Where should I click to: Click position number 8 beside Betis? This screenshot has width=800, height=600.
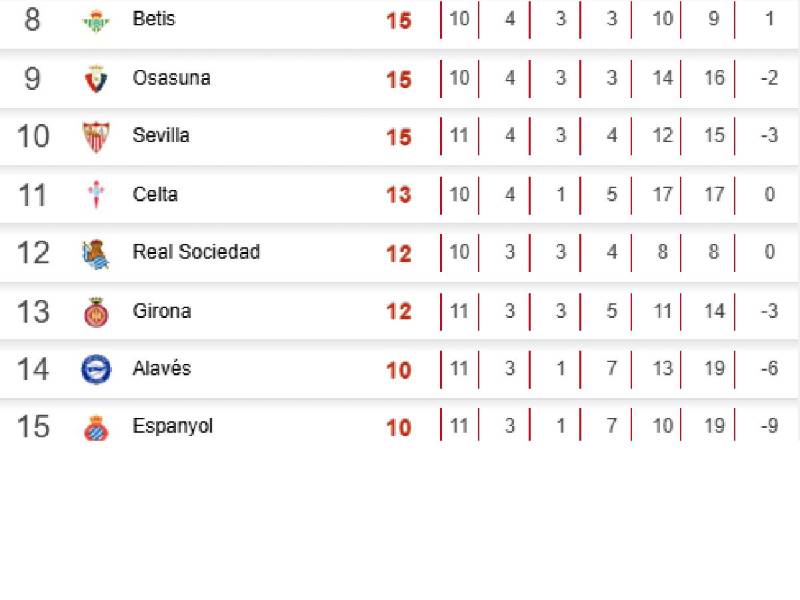(32, 20)
